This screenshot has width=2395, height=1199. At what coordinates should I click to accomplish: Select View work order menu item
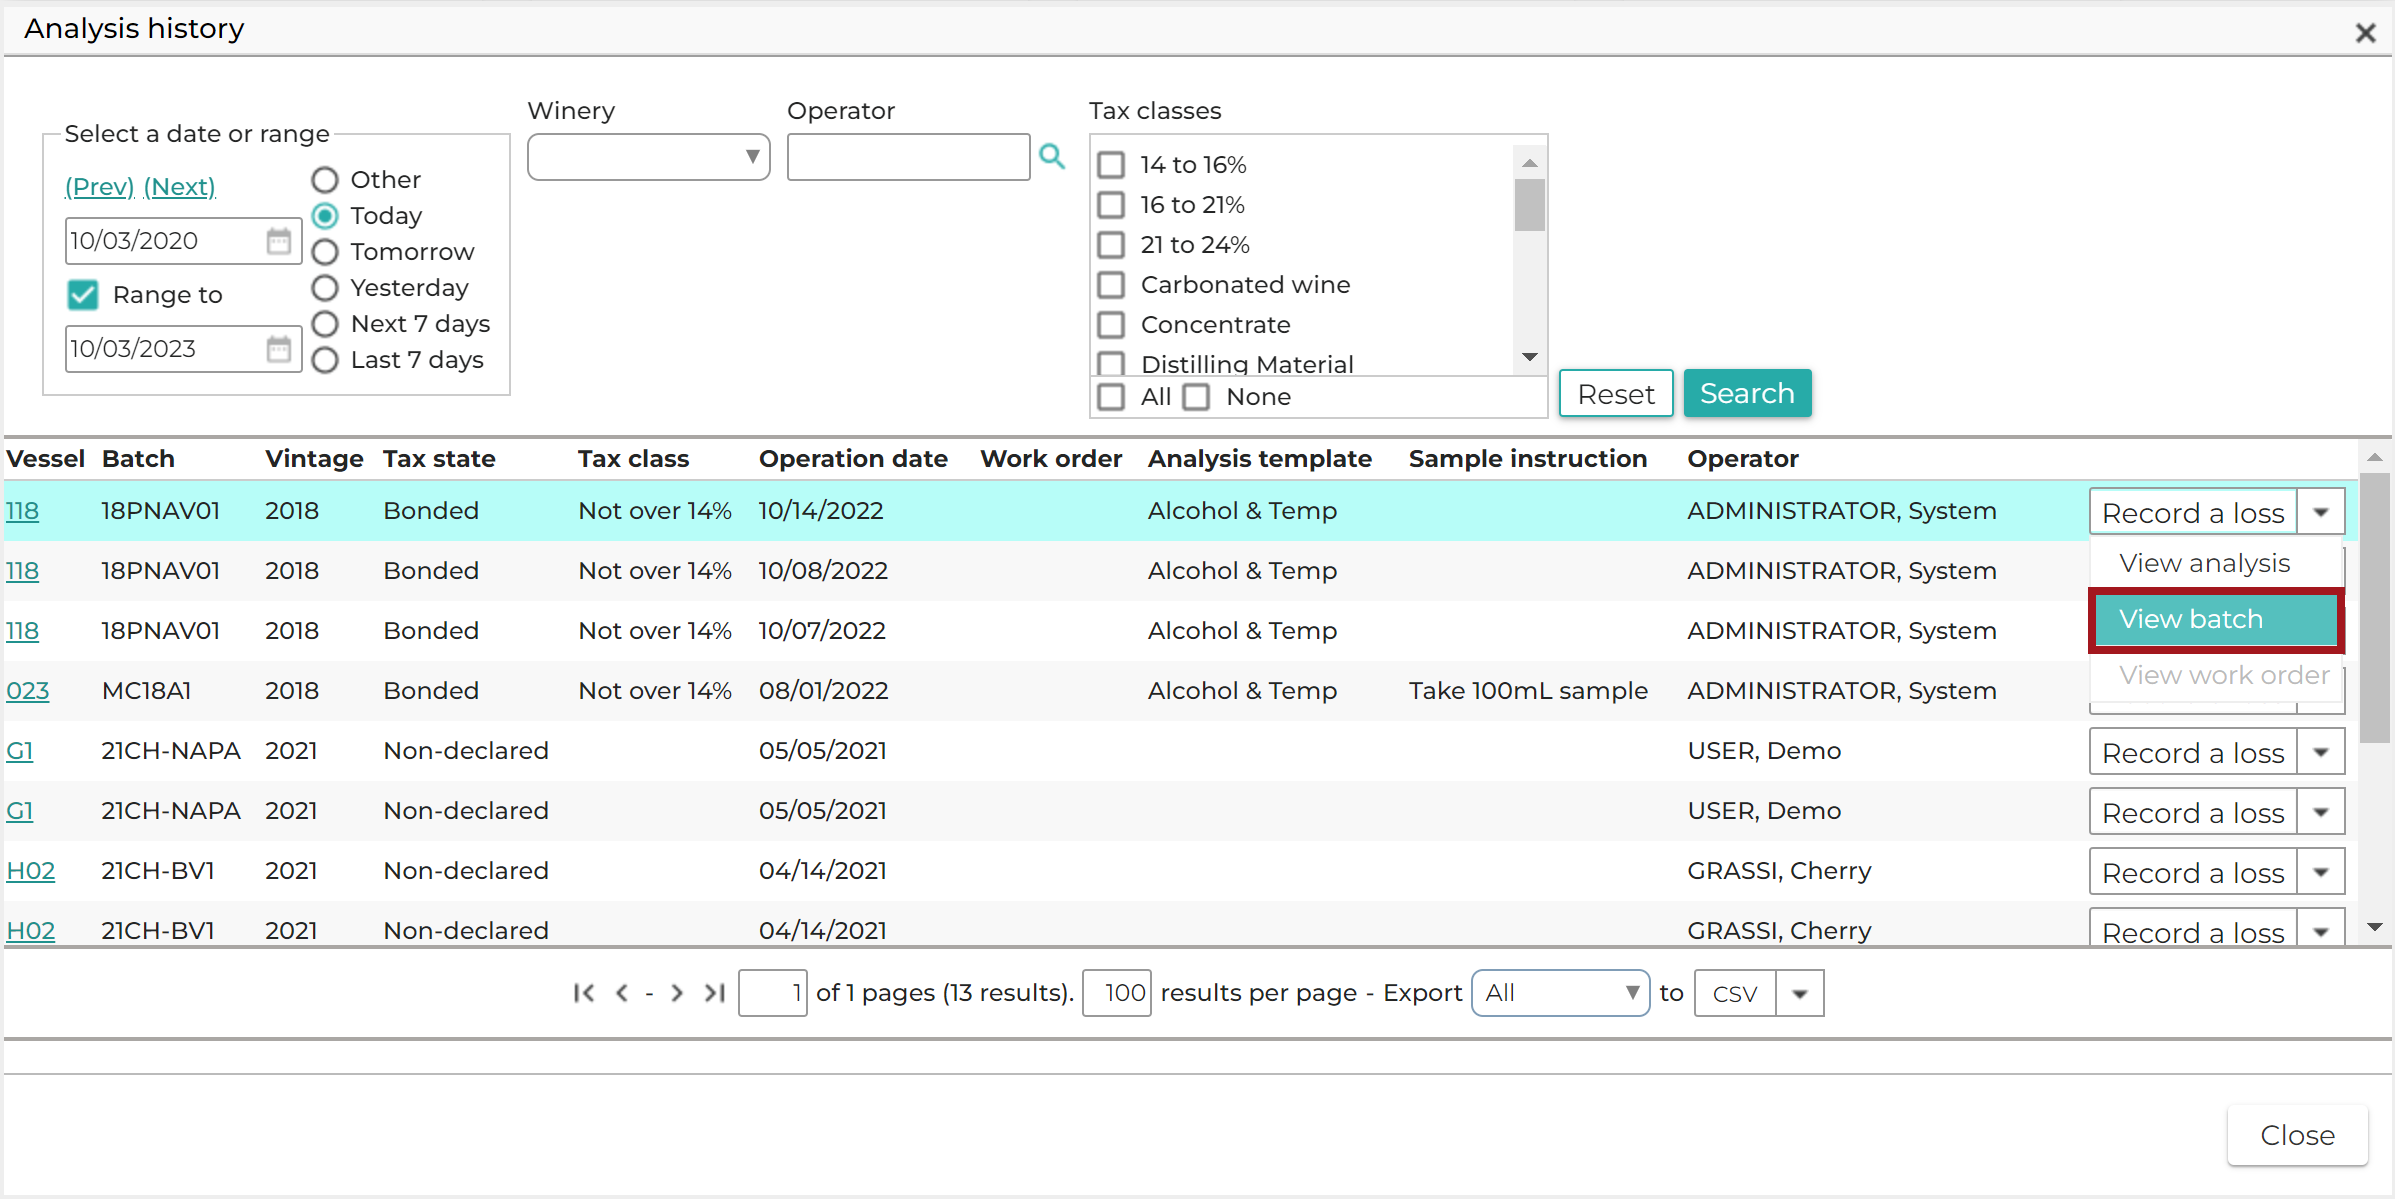[x=2215, y=676]
